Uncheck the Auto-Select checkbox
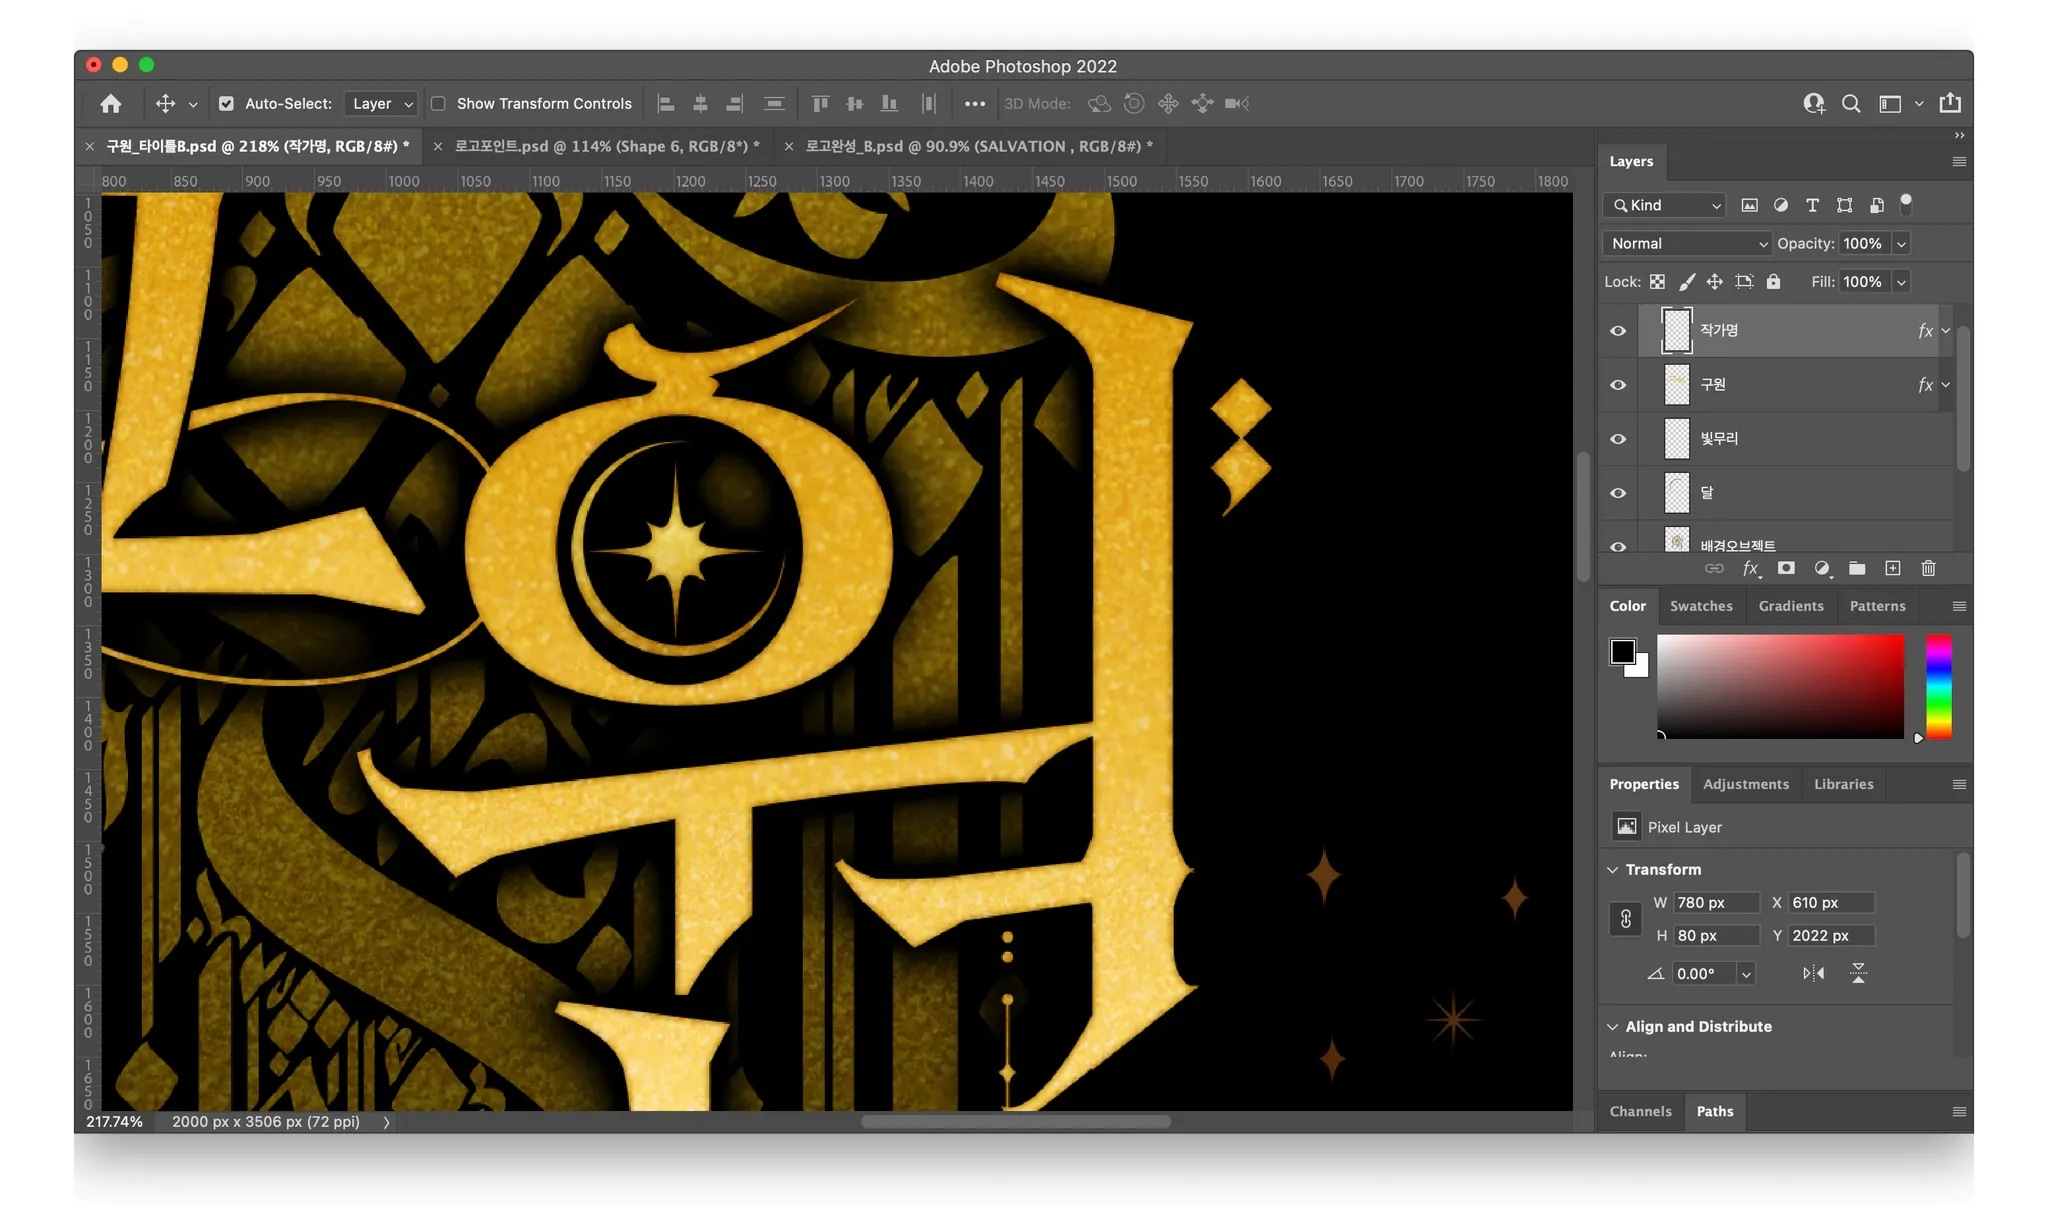Viewport: 2048px width, 1231px height. point(226,104)
